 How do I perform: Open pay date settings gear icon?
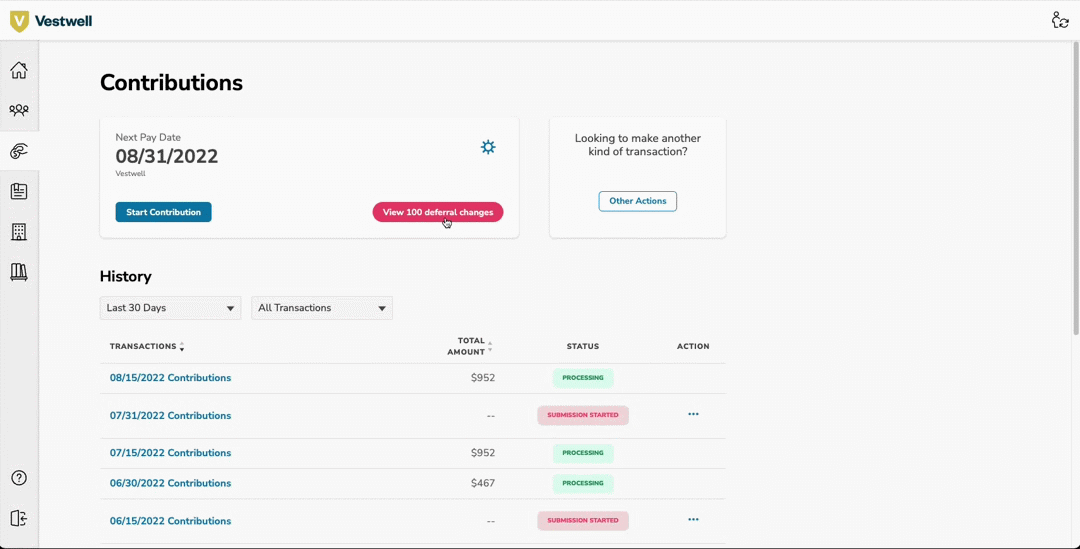coord(488,147)
